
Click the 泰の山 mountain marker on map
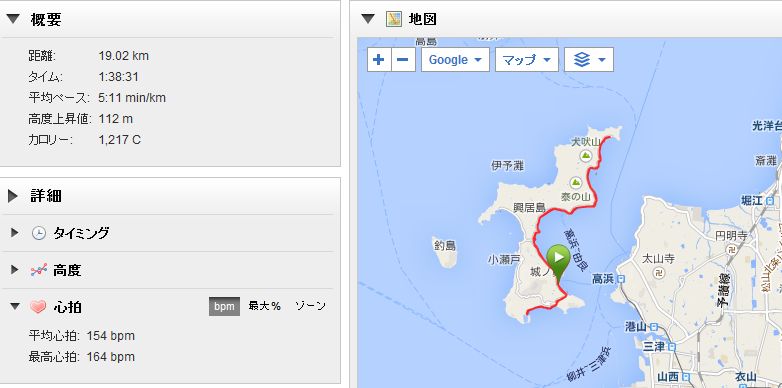pos(576,182)
